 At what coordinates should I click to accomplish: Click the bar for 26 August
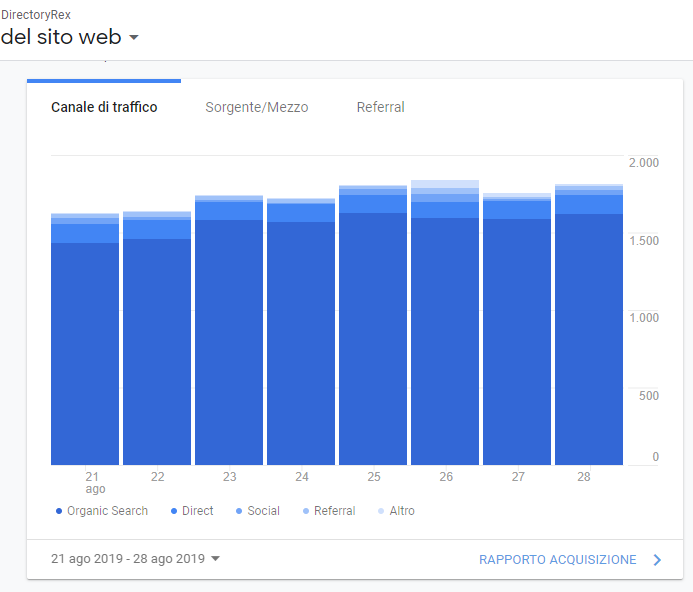point(445,322)
